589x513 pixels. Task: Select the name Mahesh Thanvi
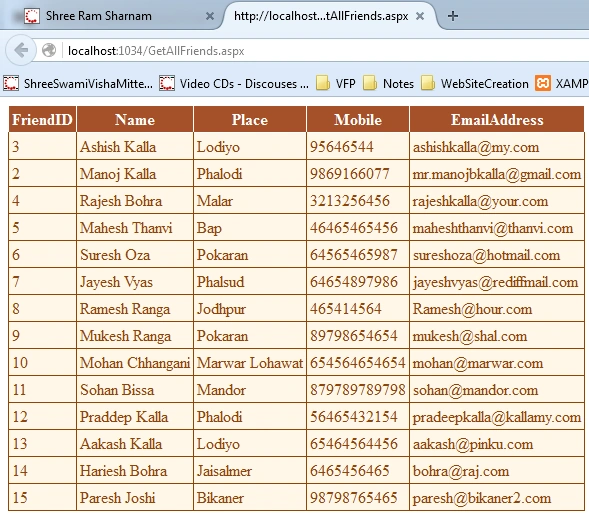[x=126, y=228]
